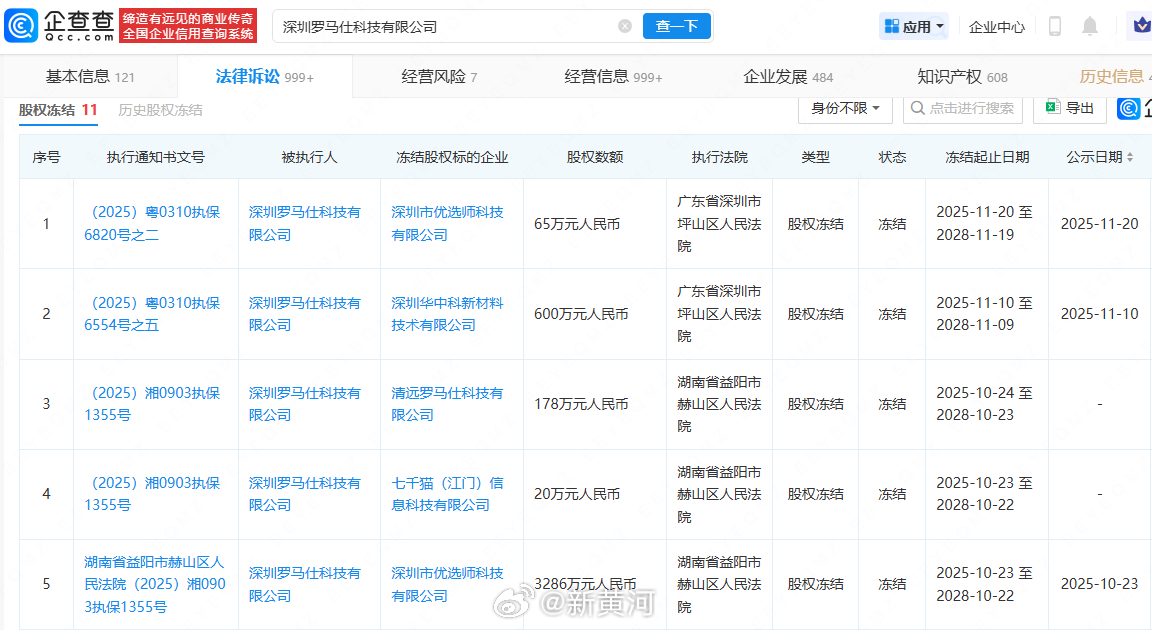
Task: Click the company name search input field
Action: (448, 26)
